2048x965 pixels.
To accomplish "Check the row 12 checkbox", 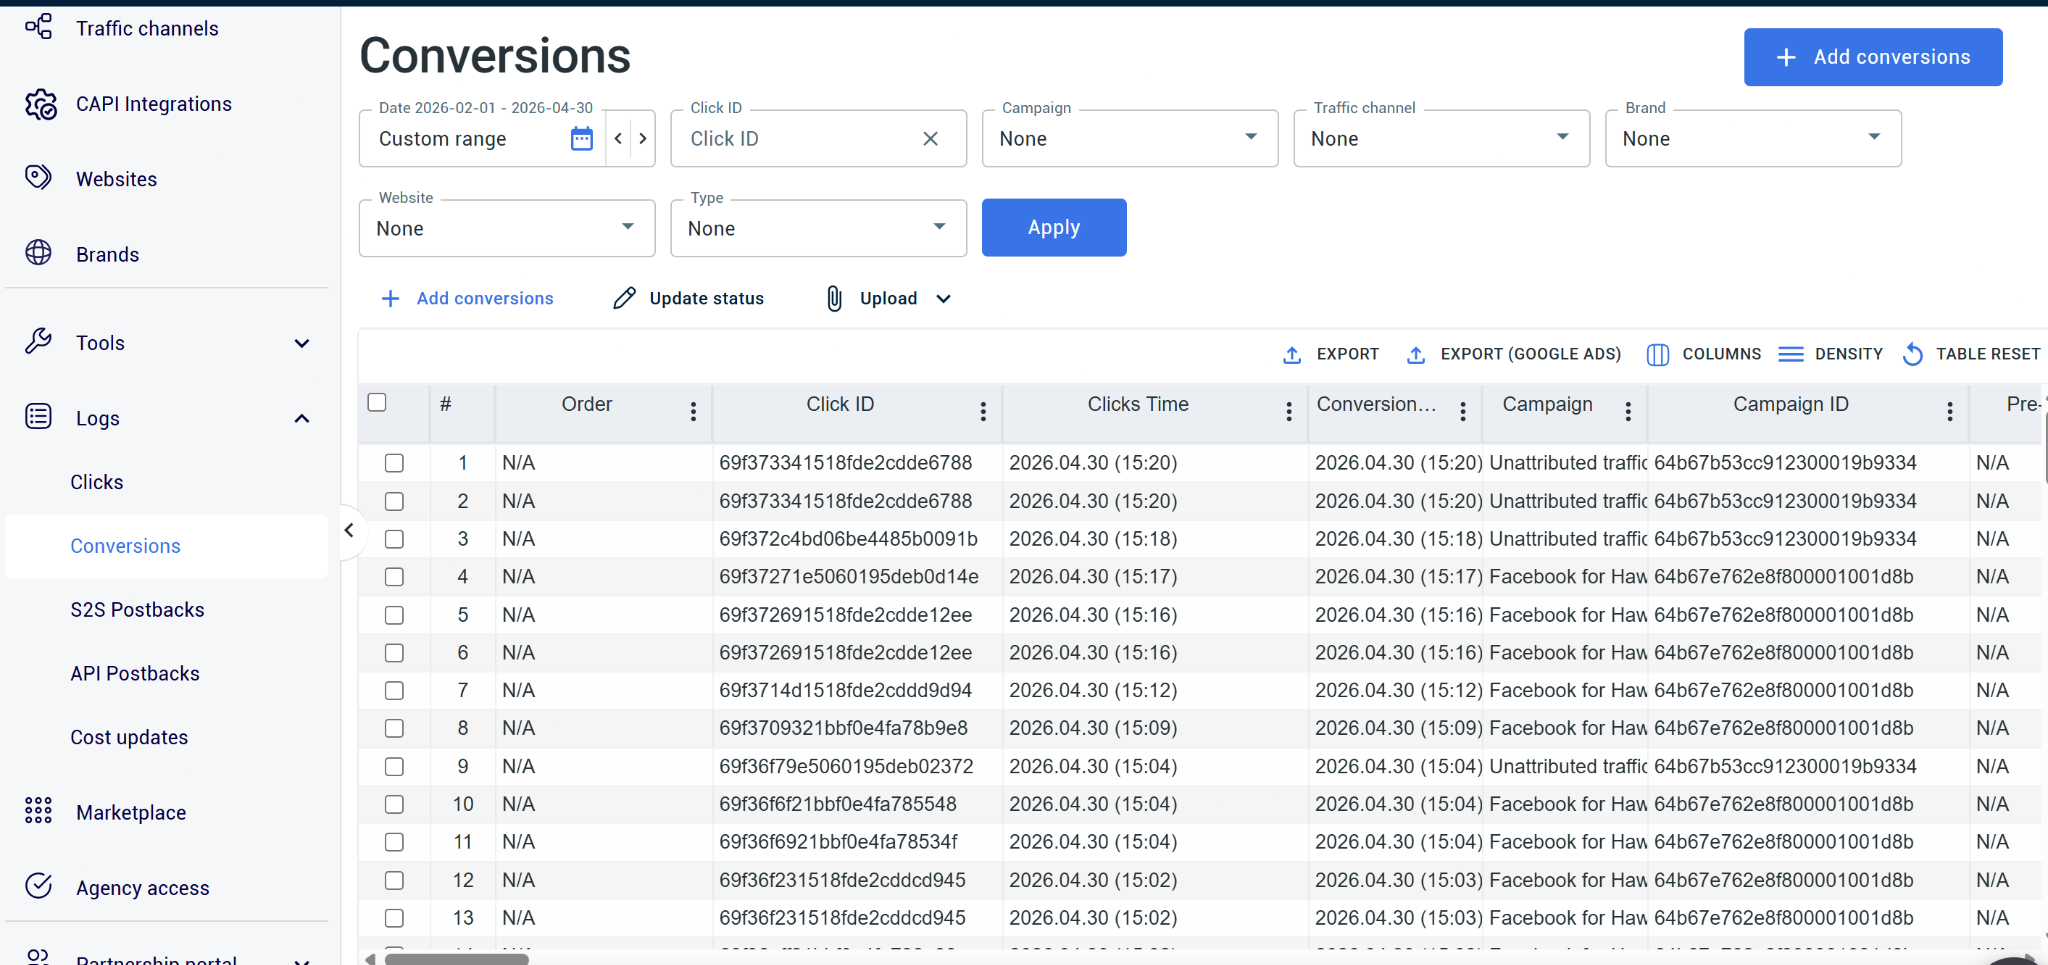I will 395,880.
